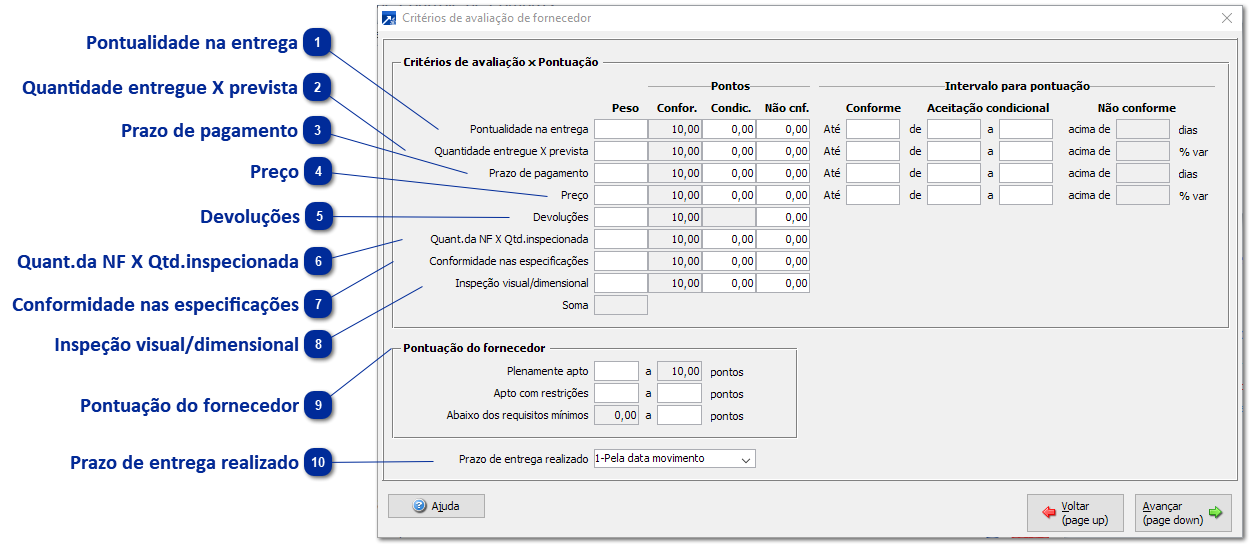This screenshot has height=549, width=1256.
Task: Click the Ajuda help button
Action: tap(436, 506)
